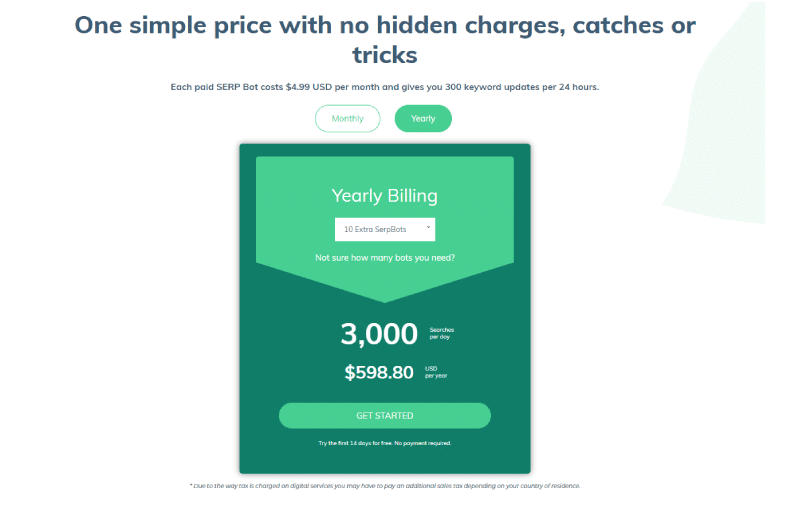Image resolution: width=800 pixels, height=530 pixels.
Task: Click the Yearly Billing card title
Action: tap(385, 195)
